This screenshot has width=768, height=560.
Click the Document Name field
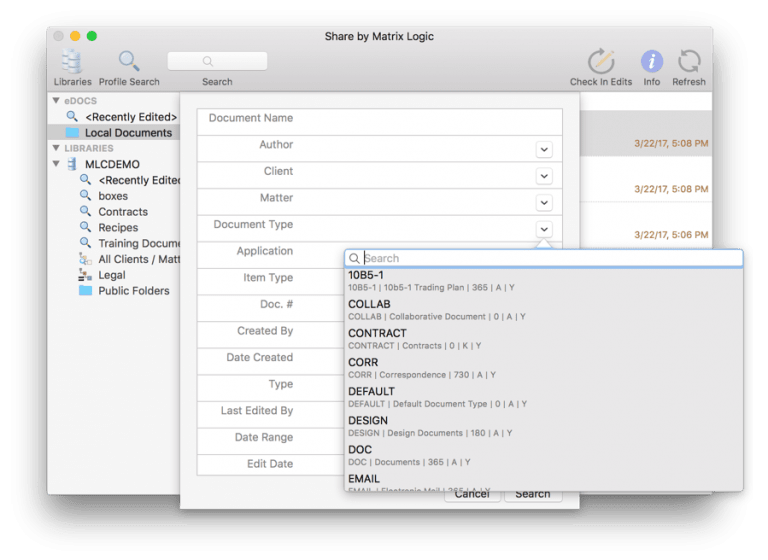click(380, 122)
